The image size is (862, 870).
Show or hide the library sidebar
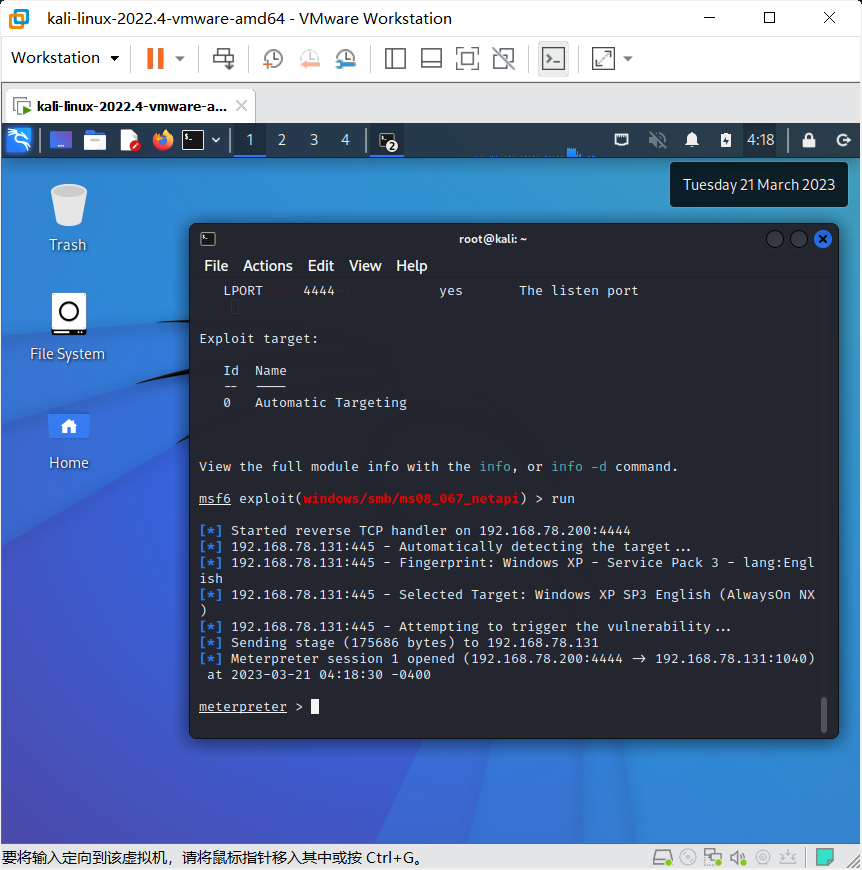[x=395, y=58]
